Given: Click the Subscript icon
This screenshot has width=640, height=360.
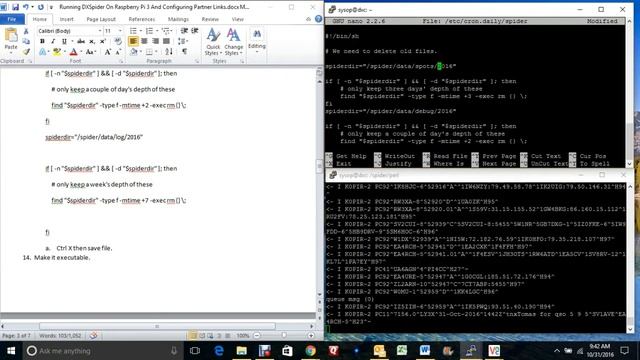Looking at the screenshot, I should click(92, 41).
